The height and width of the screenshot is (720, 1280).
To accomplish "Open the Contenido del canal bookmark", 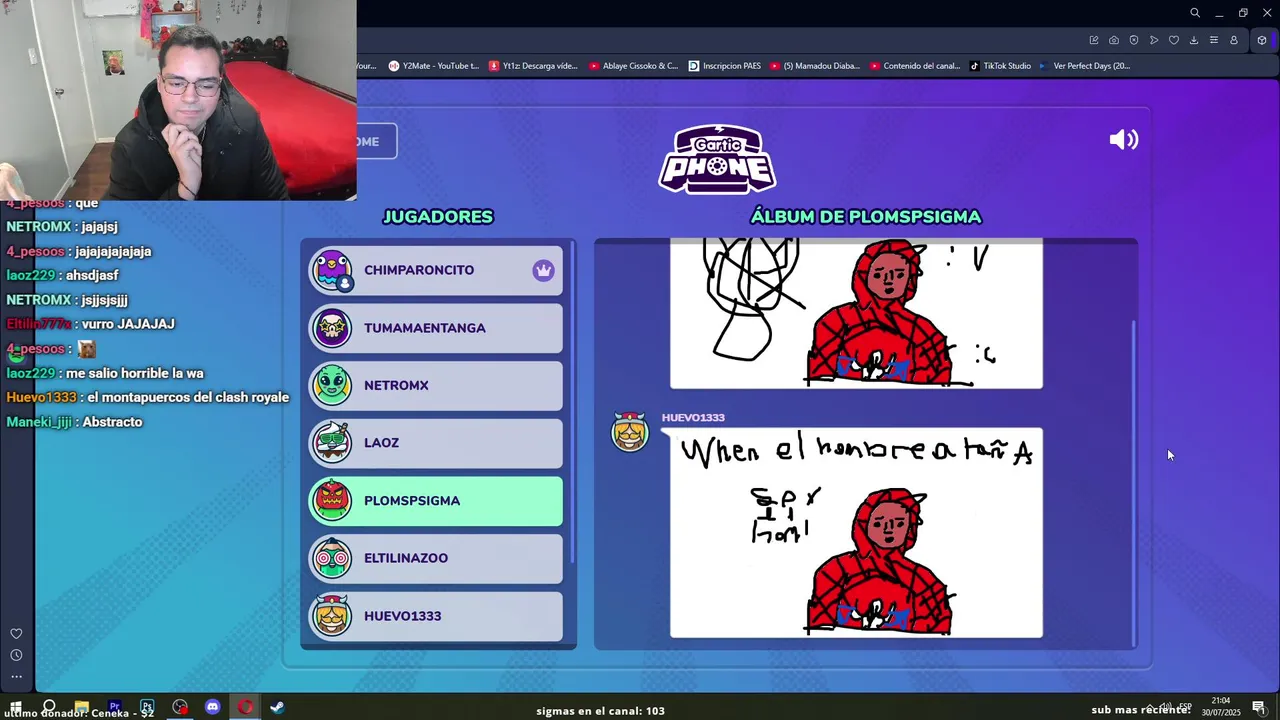I will pyautogui.click(x=915, y=66).
